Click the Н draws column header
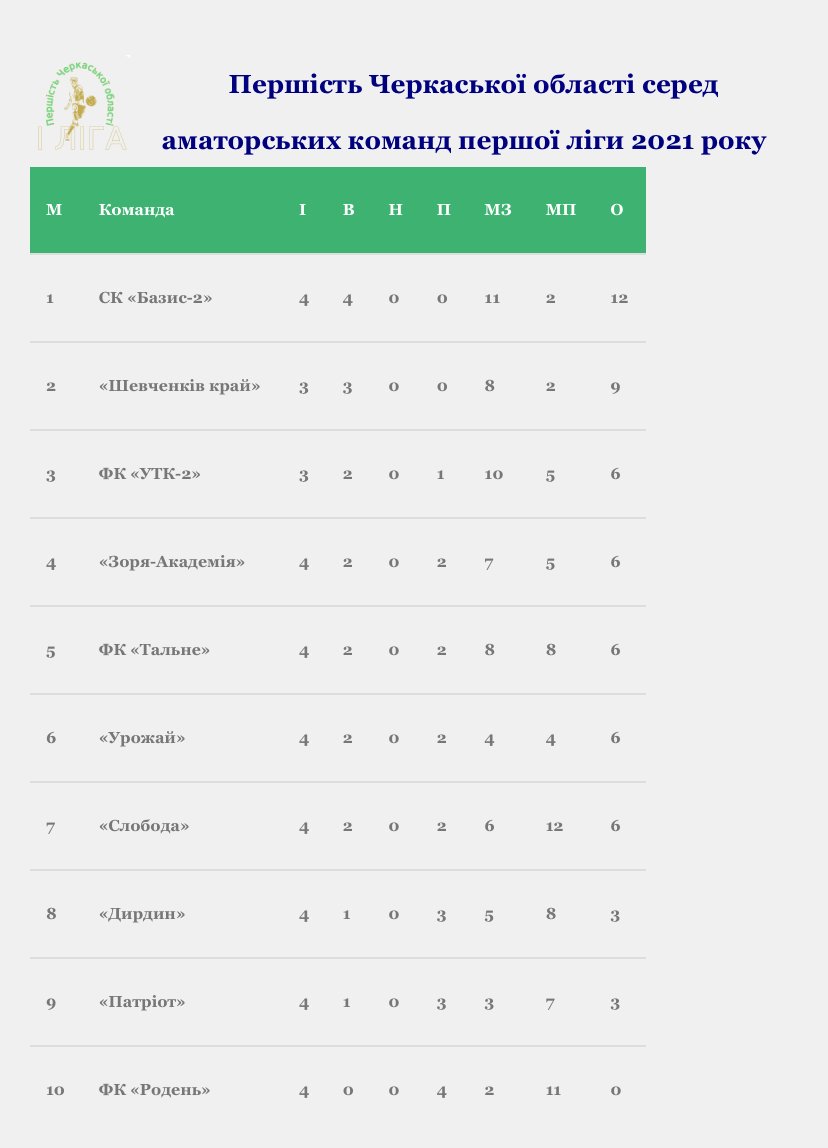The height and width of the screenshot is (1148, 828). pos(395,209)
